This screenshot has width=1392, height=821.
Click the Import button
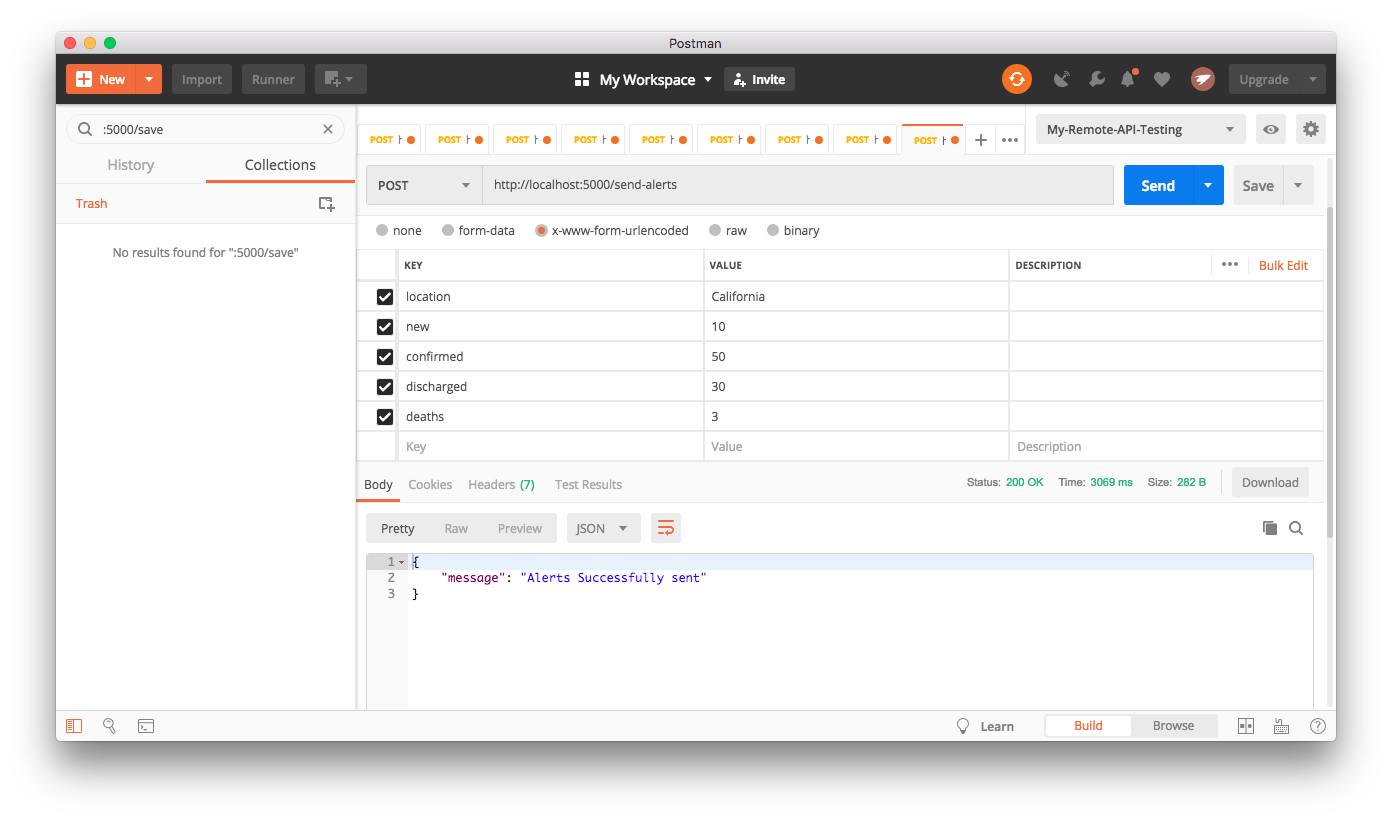[202, 79]
